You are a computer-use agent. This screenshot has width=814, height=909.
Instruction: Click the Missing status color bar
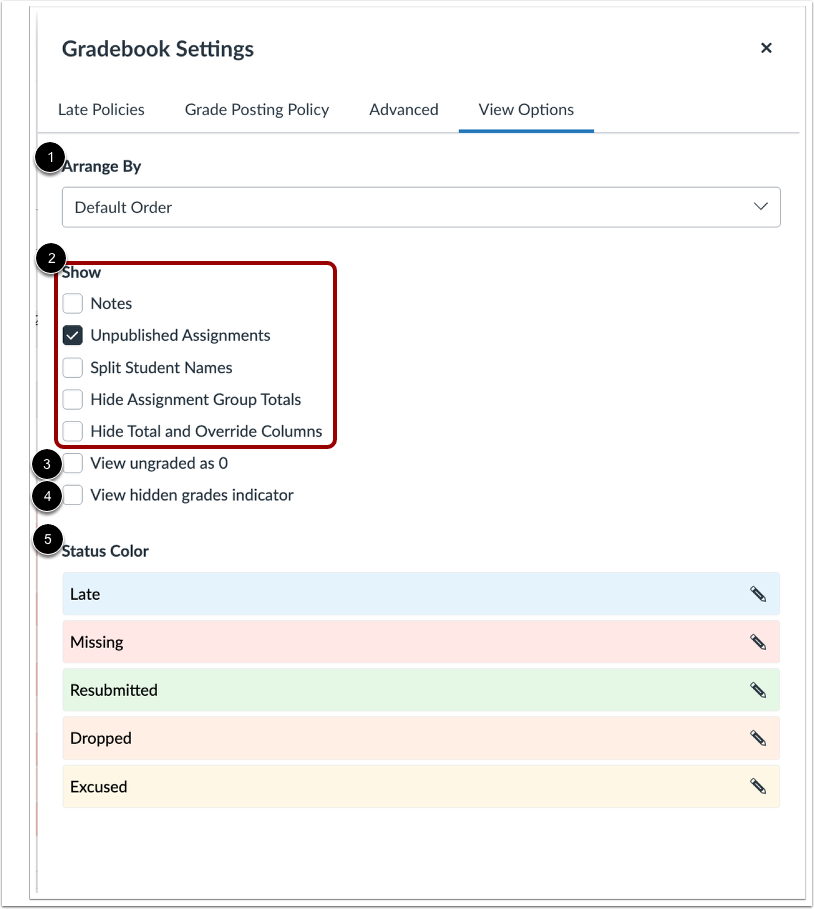[x=400, y=641]
